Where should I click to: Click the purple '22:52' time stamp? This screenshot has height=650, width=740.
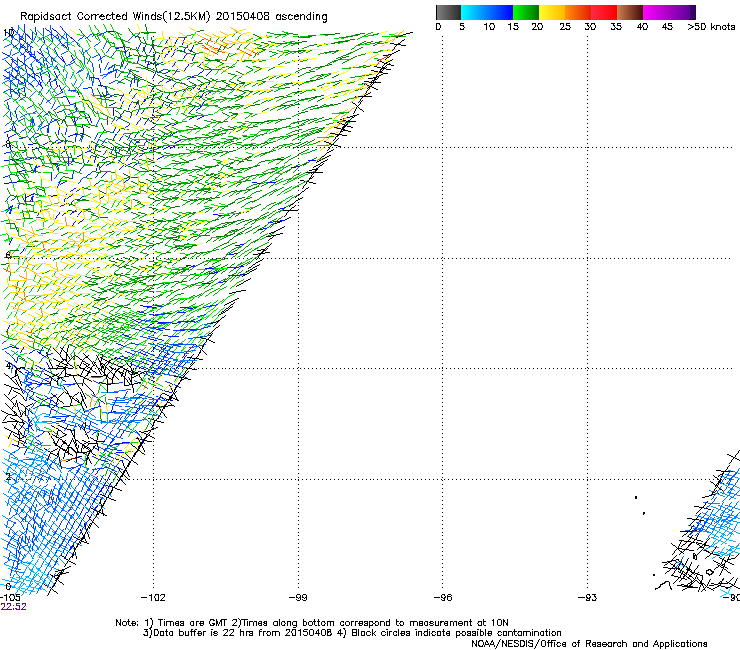[x=13, y=607]
